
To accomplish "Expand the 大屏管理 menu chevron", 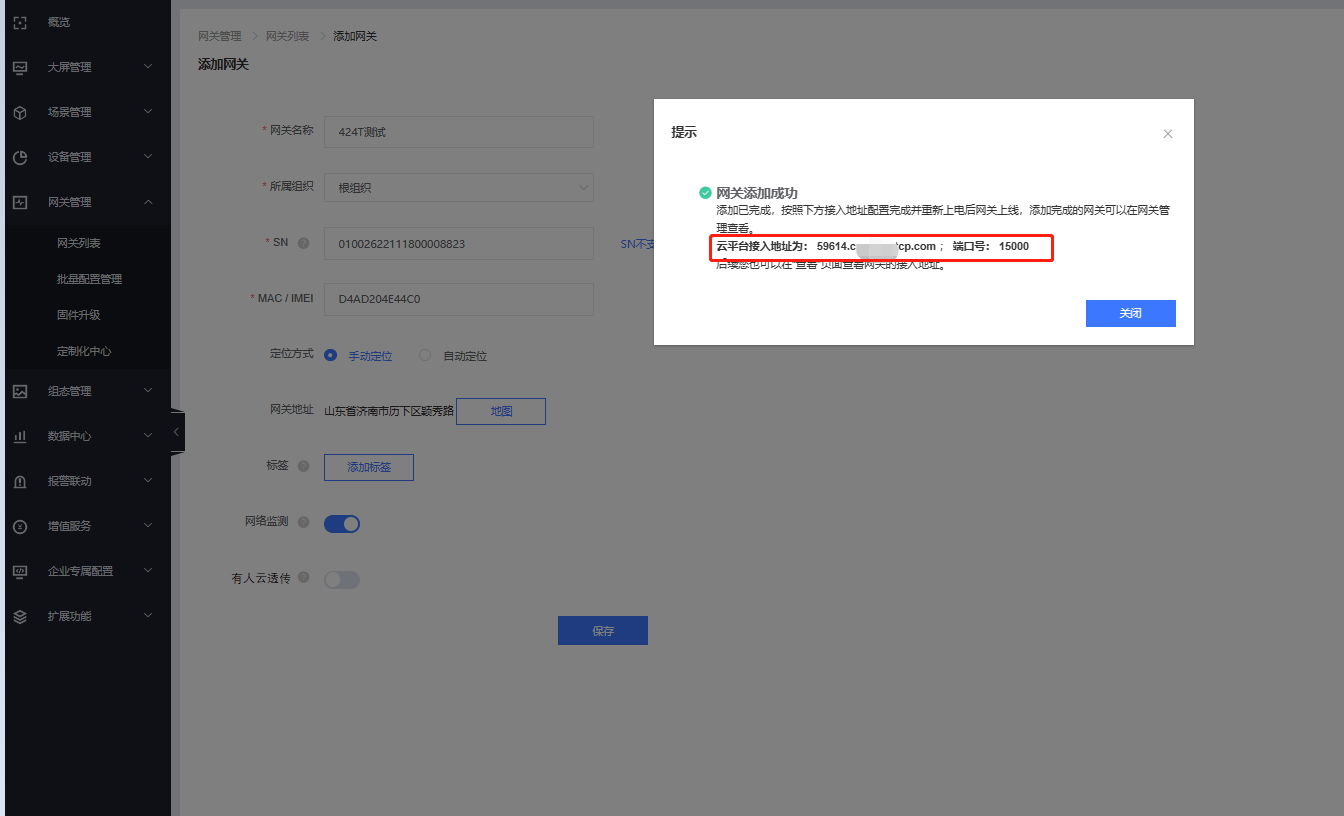I will [148, 67].
